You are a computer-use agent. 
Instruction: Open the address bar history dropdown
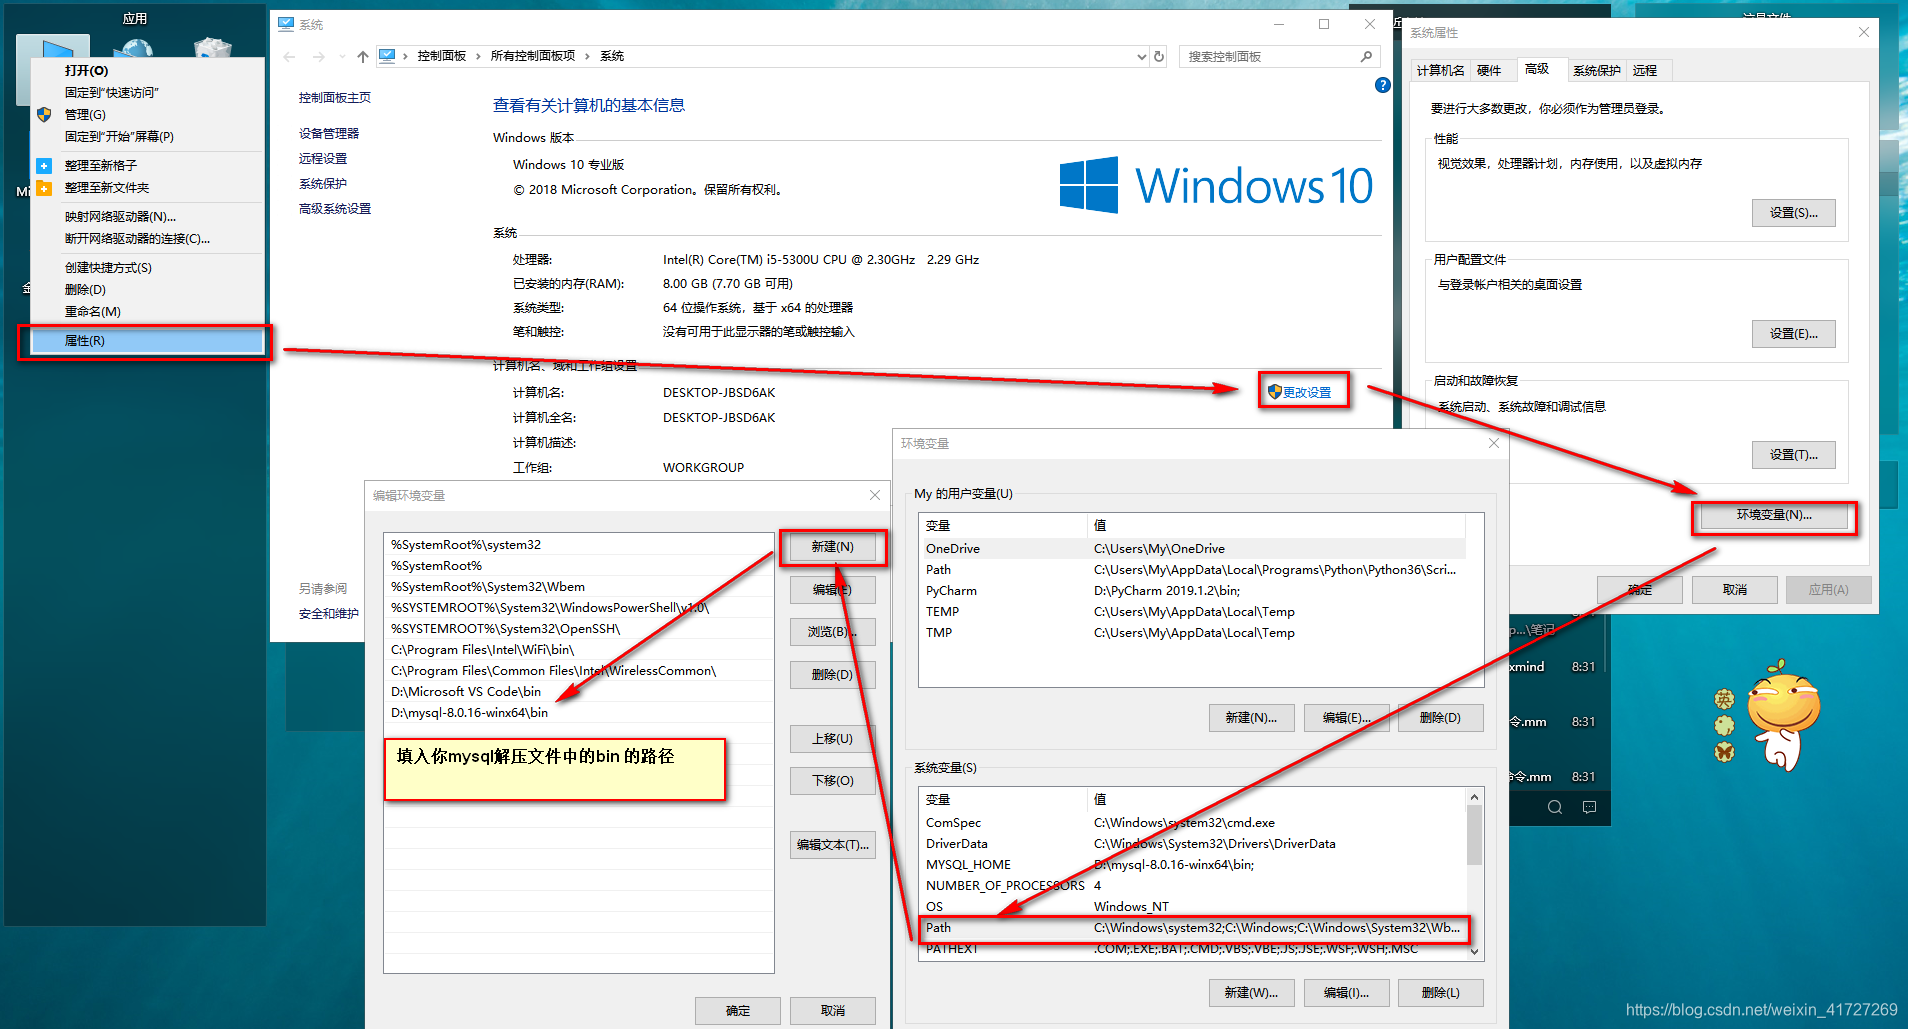coord(1142,57)
